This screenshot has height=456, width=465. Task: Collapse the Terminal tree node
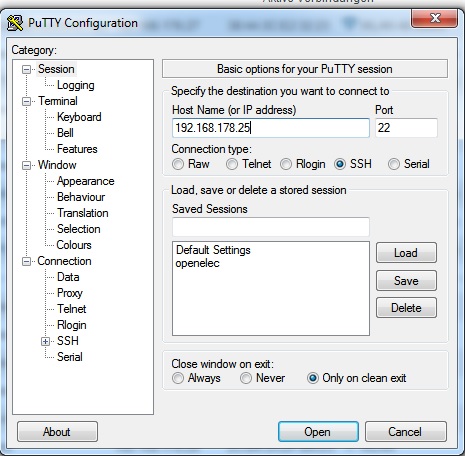(x=26, y=101)
